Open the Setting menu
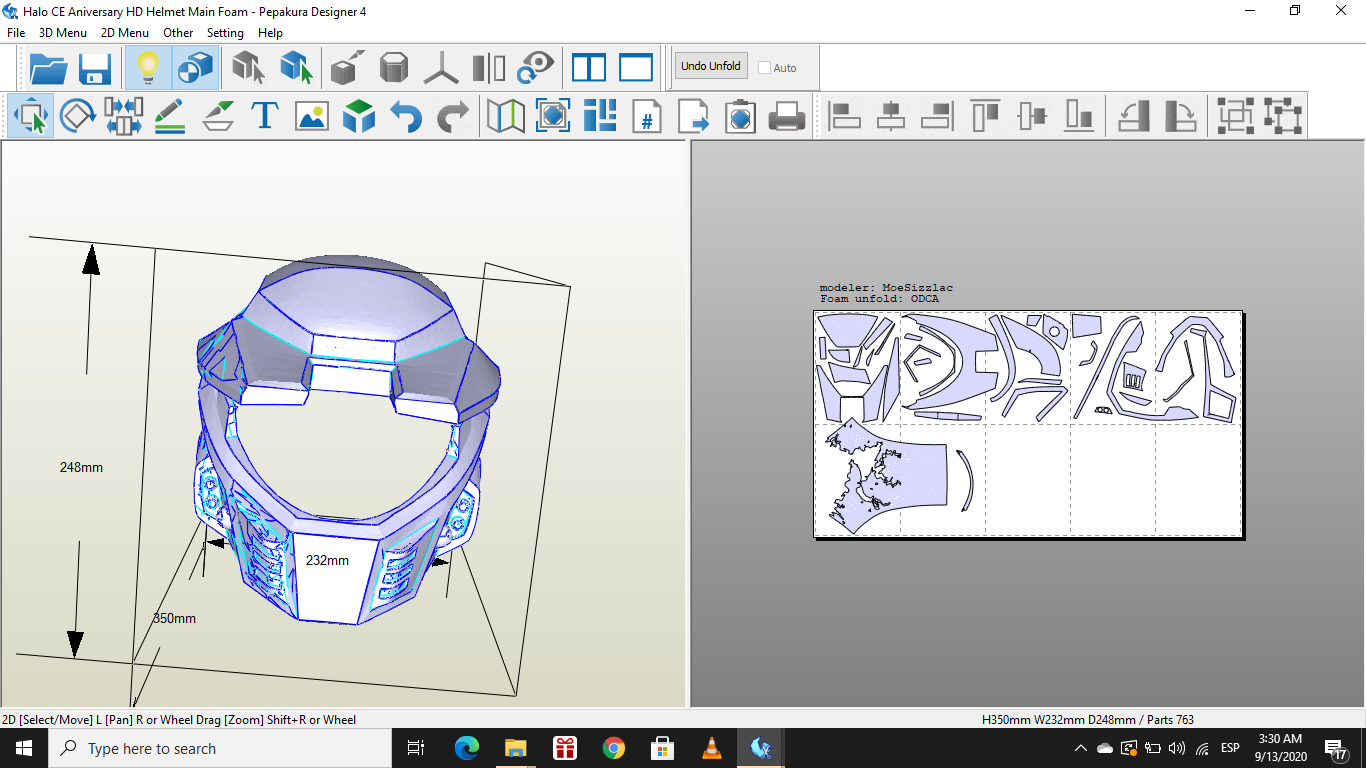 [x=225, y=33]
